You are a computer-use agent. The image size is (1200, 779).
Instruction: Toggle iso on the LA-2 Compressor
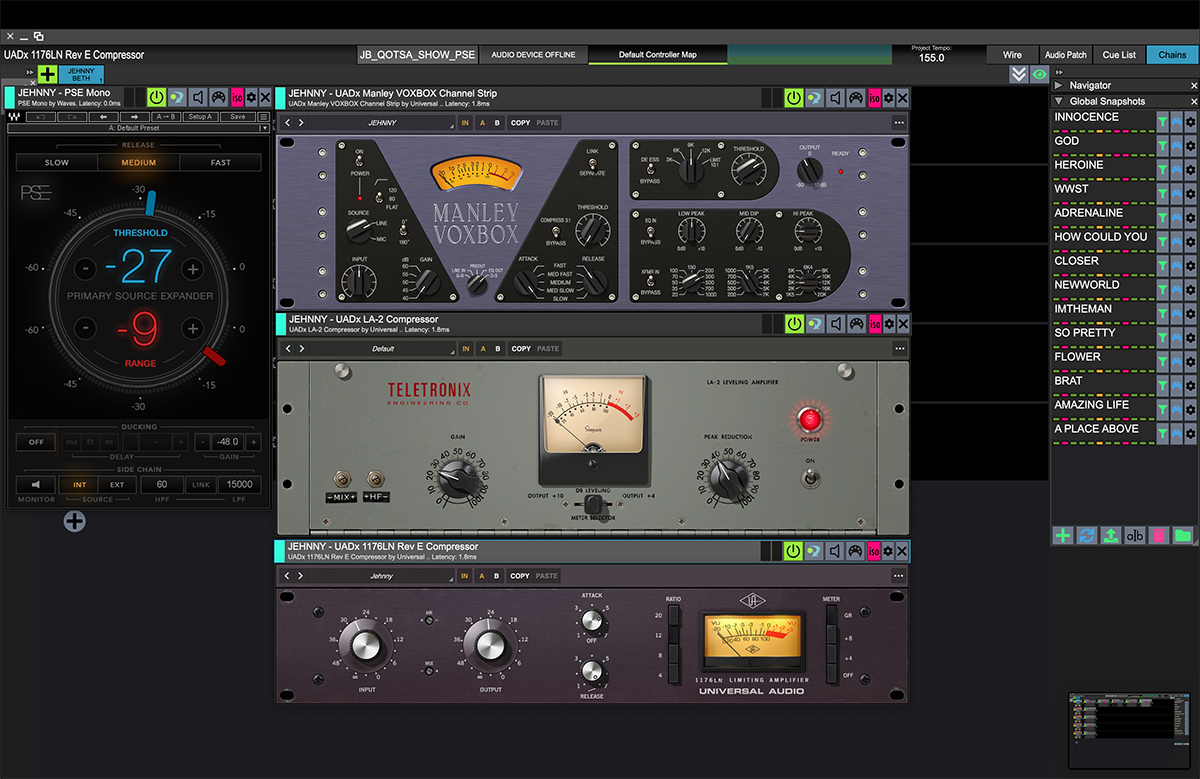point(875,324)
